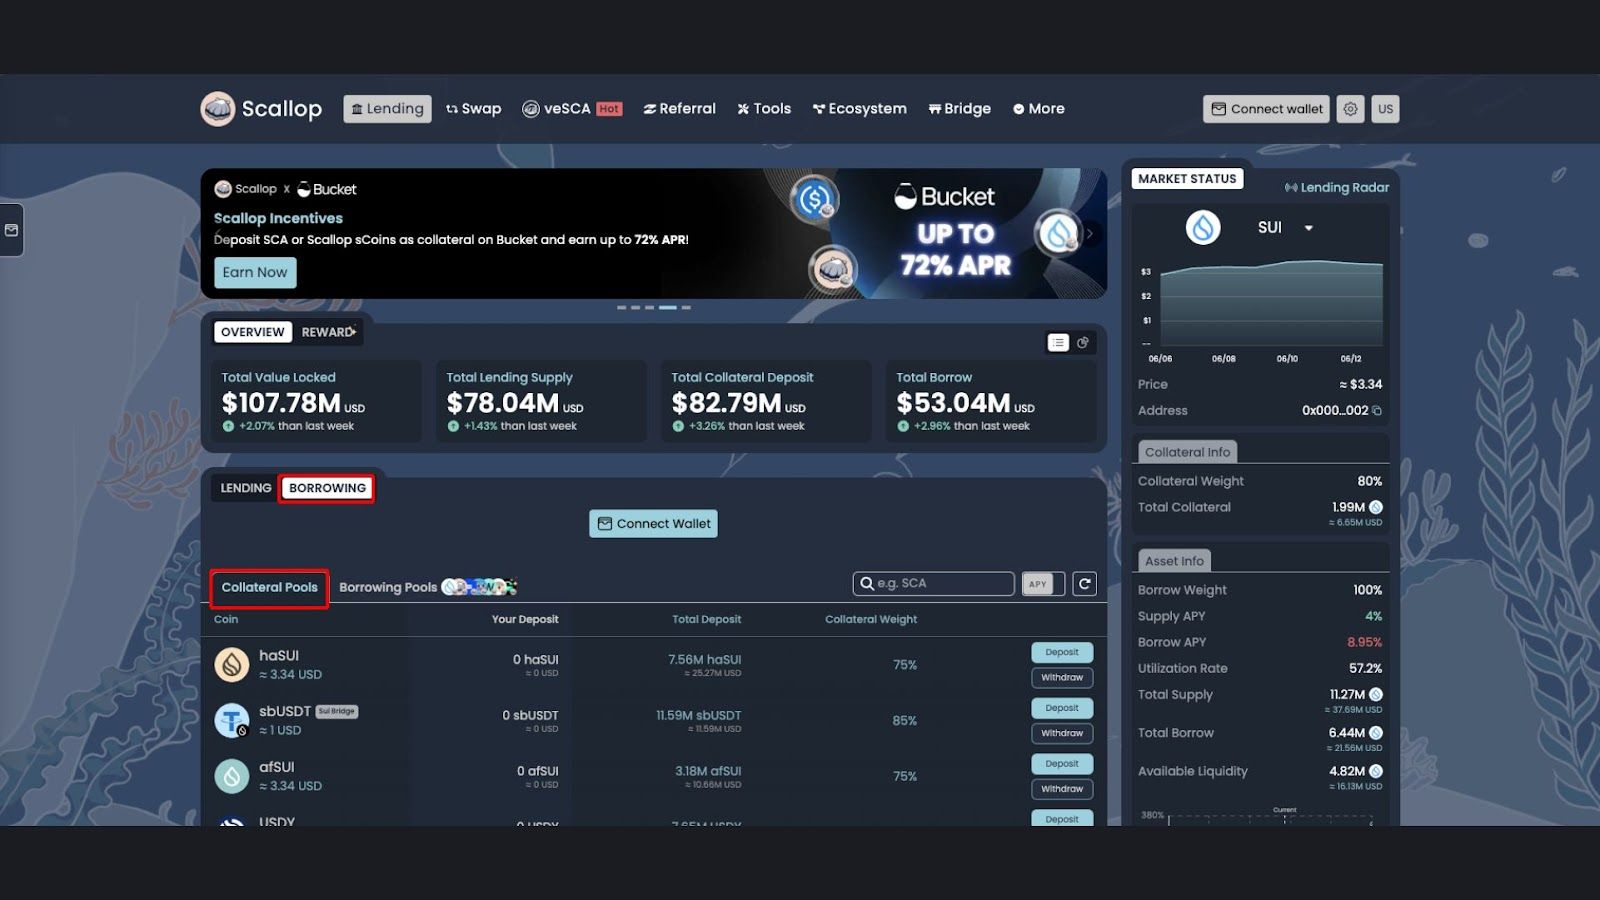The image size is (1600, 900).
Task: Click the SUI icon beside Total Collateral
Action: 1376,508
